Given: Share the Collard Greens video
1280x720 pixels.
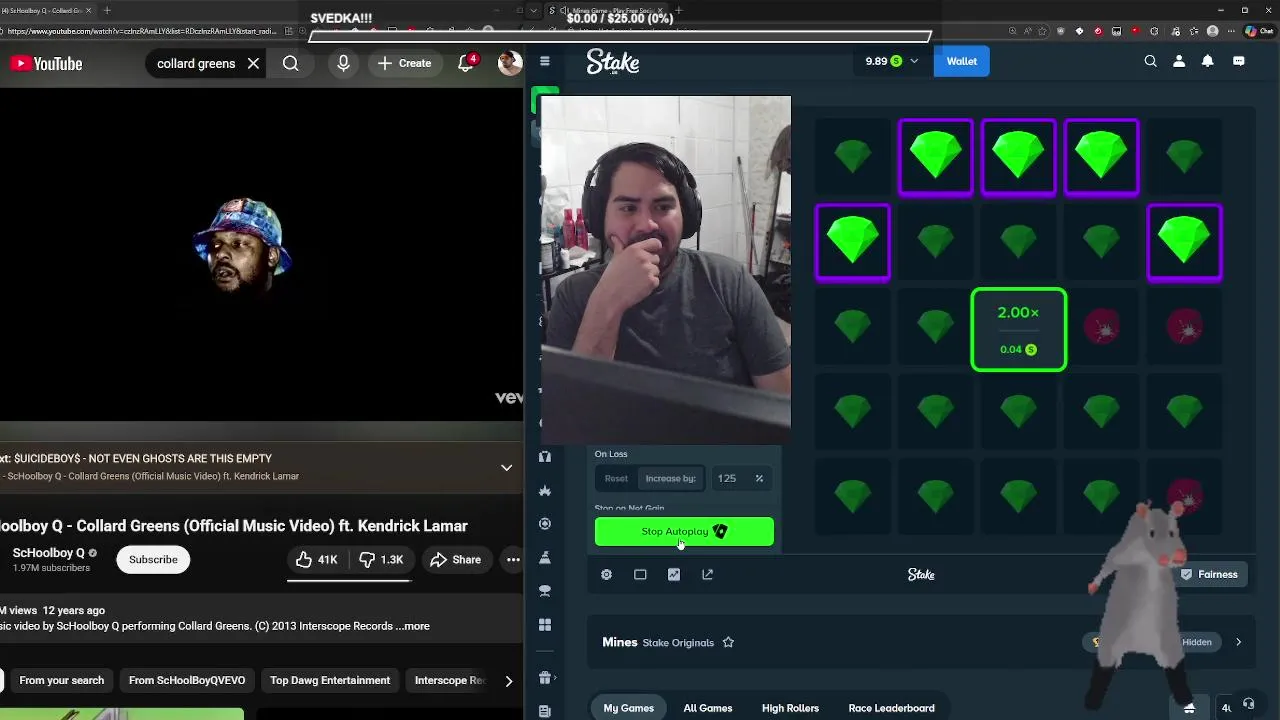Looking at the screenshot, I should click(455, 559).
